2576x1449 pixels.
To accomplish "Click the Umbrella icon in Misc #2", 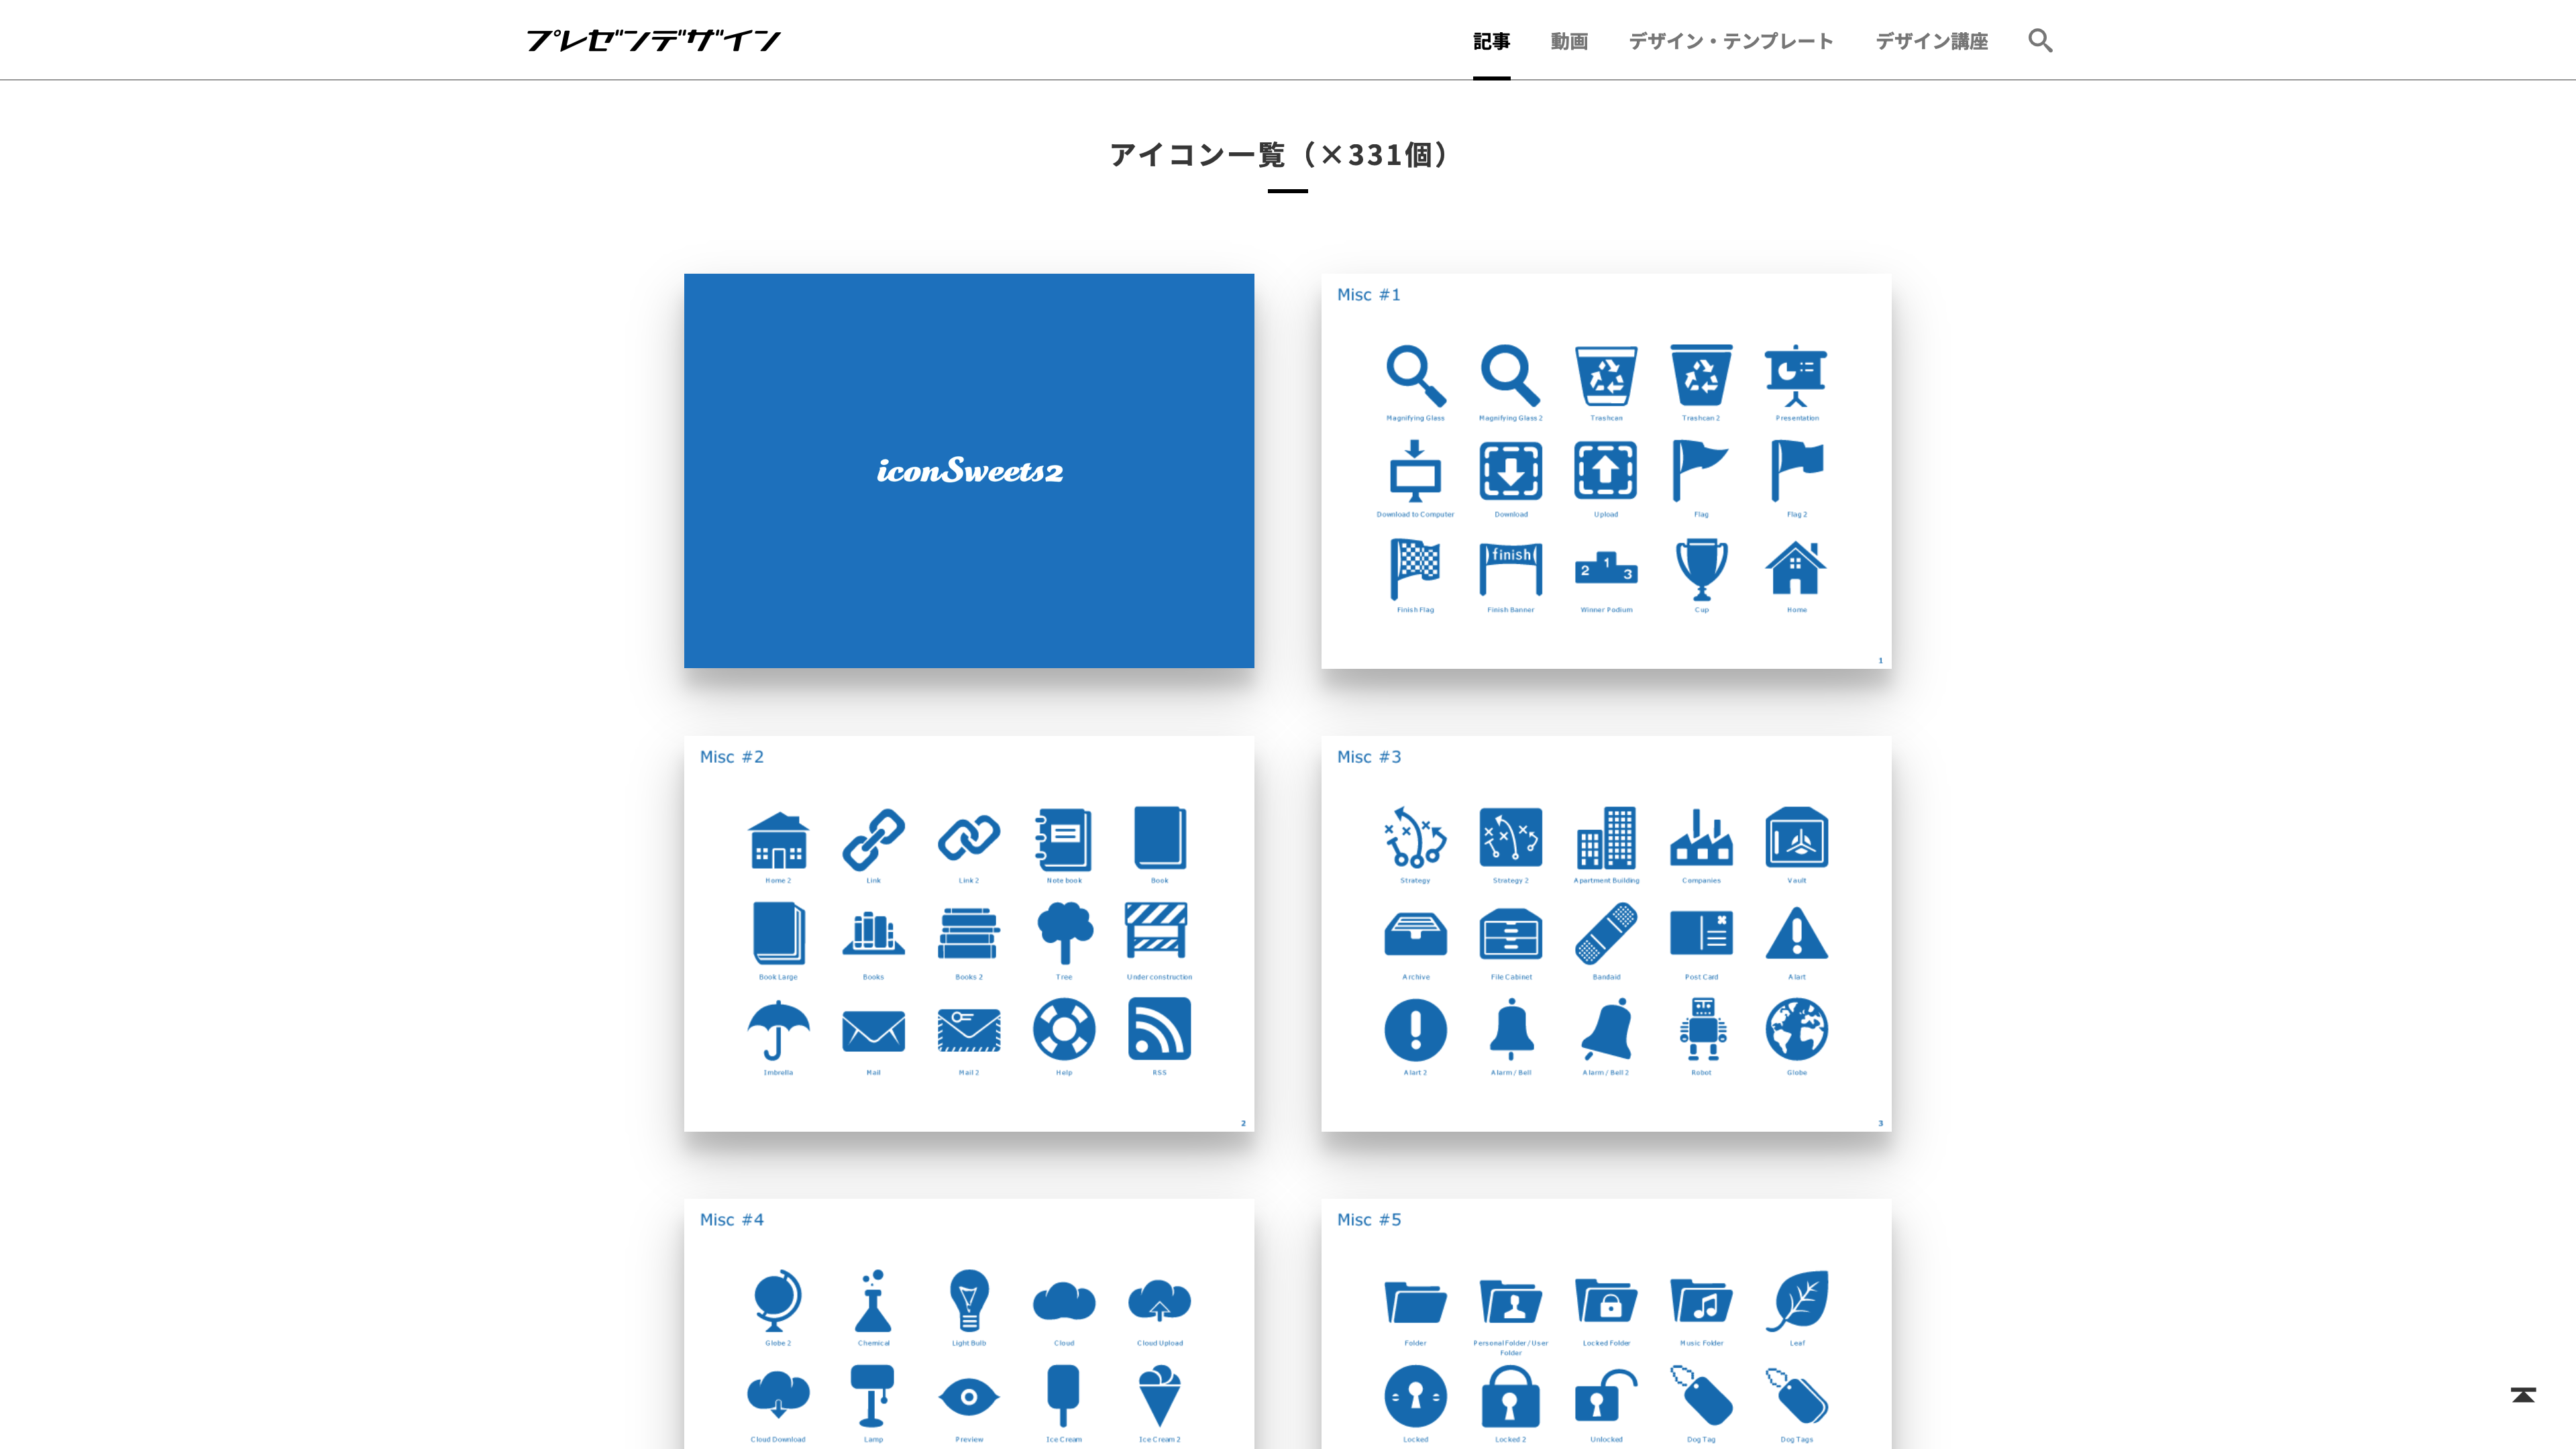I will (x=778, y=1029).
